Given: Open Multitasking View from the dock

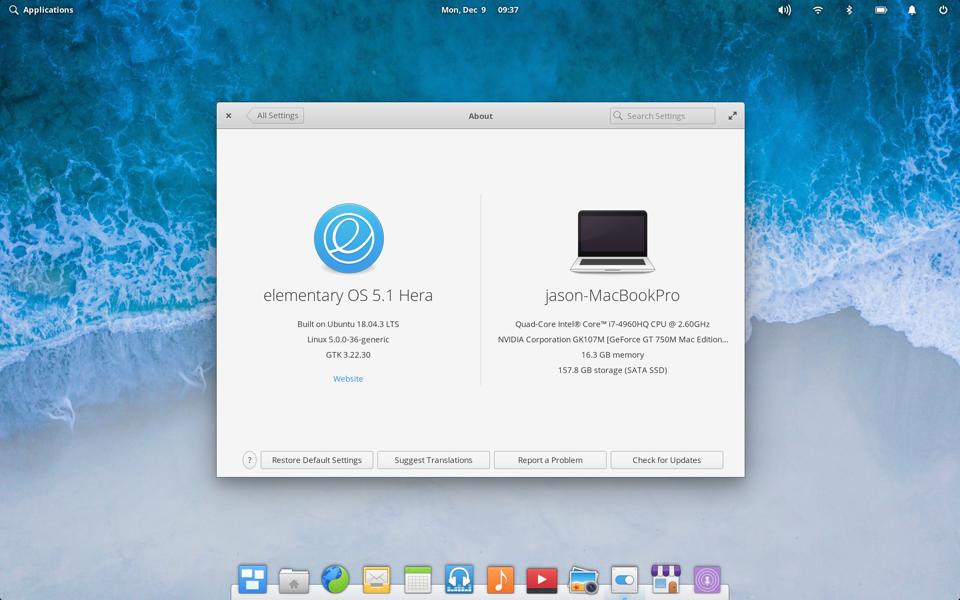Looking at the screenshot, I should coord(252,579).
